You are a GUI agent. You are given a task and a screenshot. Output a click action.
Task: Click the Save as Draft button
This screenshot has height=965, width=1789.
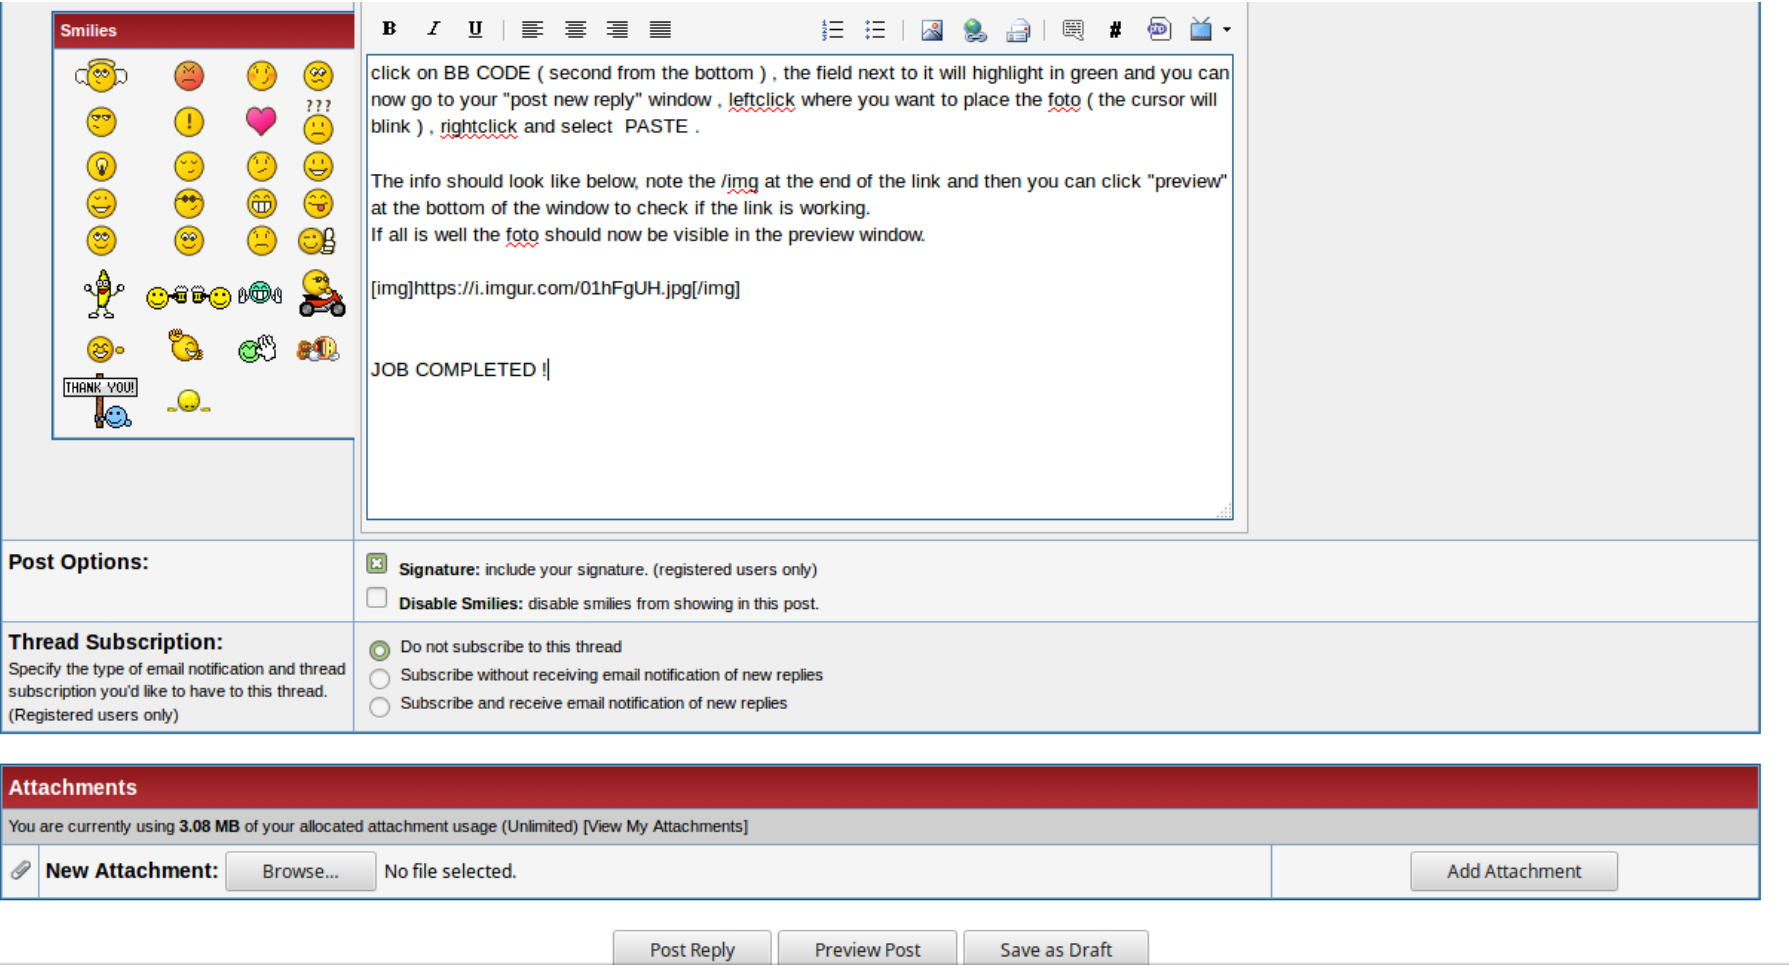[1056, 949]
